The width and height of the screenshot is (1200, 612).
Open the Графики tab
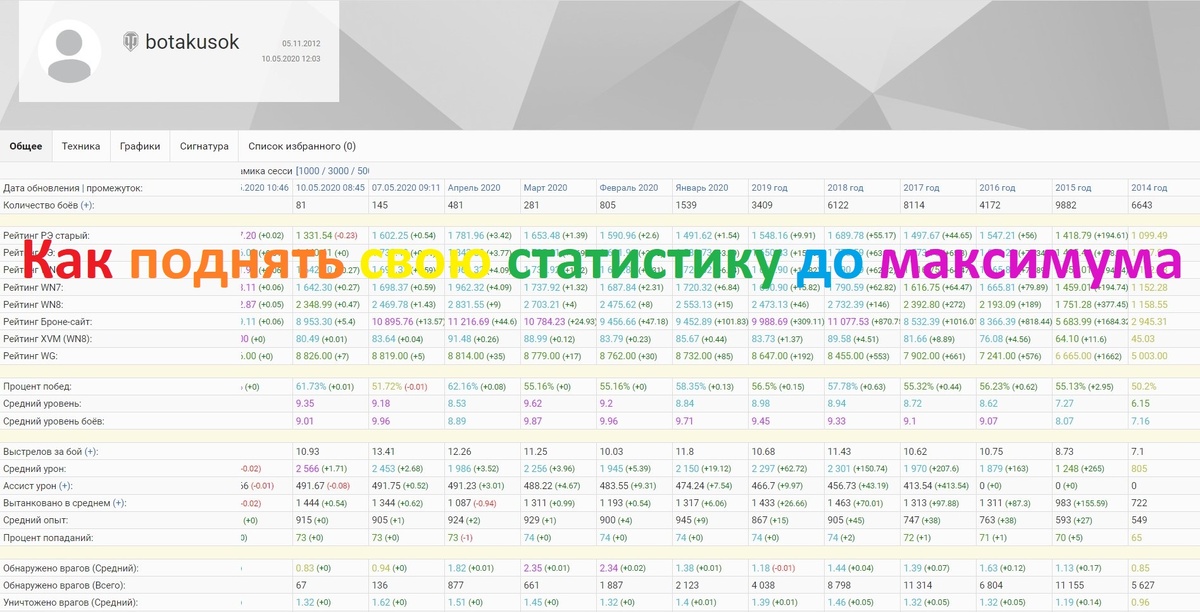coord(140,146)
